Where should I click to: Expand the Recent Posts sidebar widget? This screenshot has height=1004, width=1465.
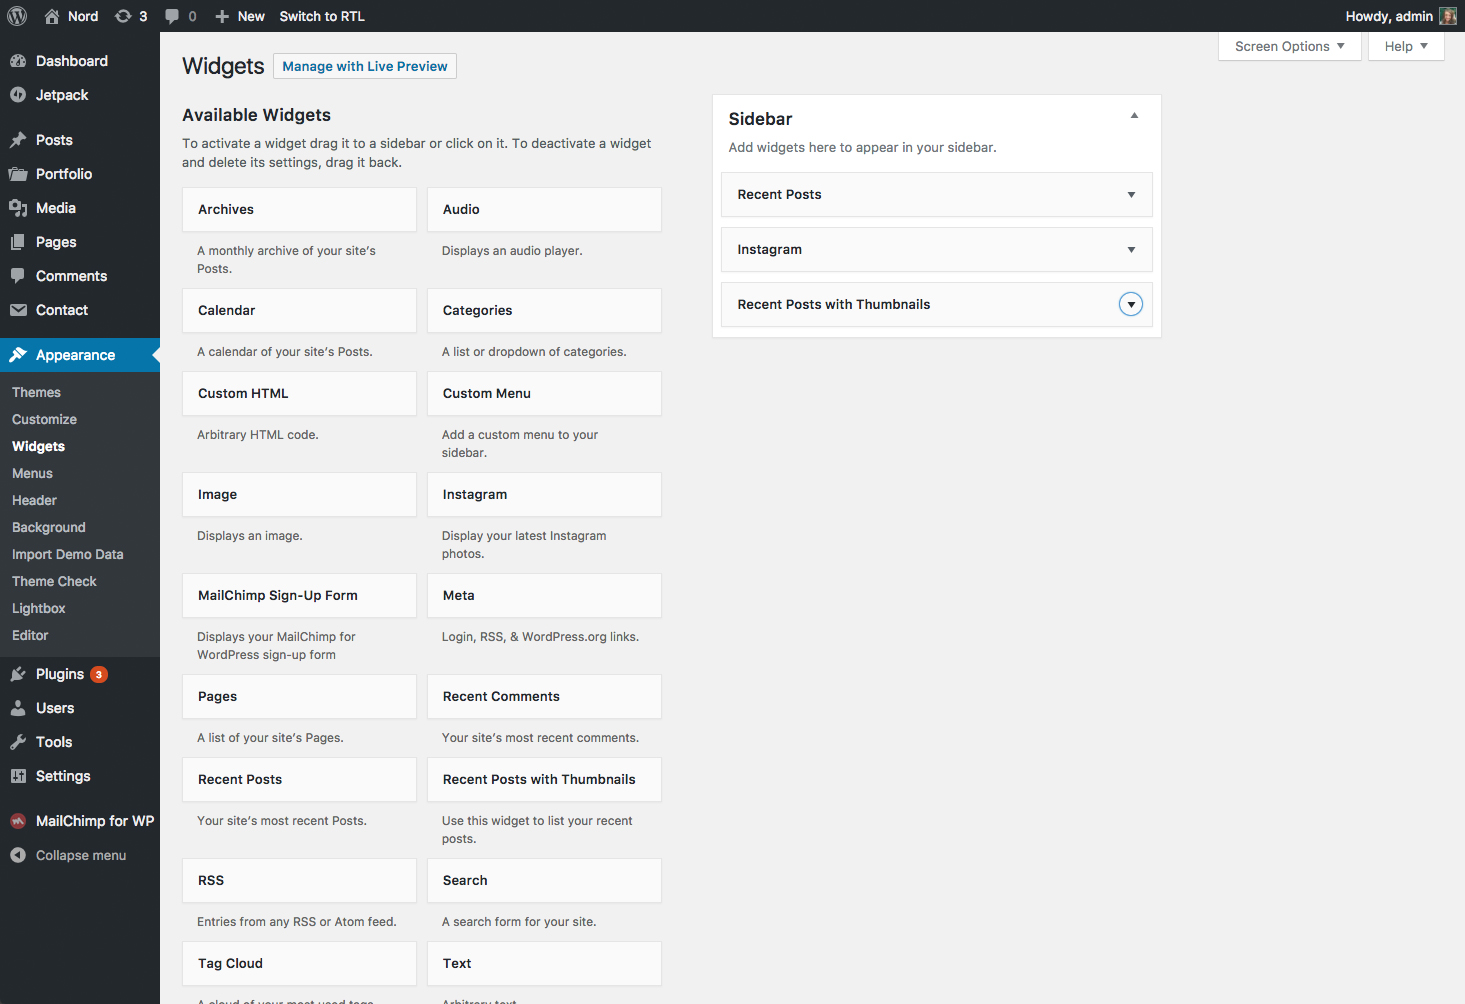point(1131,195)
